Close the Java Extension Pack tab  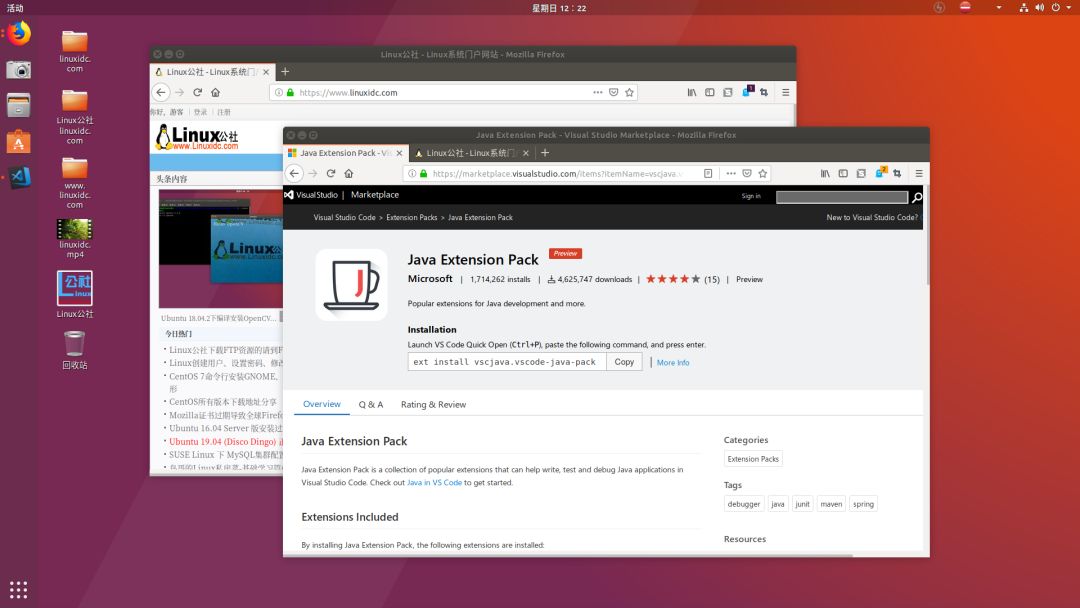(x=399, y=153)
